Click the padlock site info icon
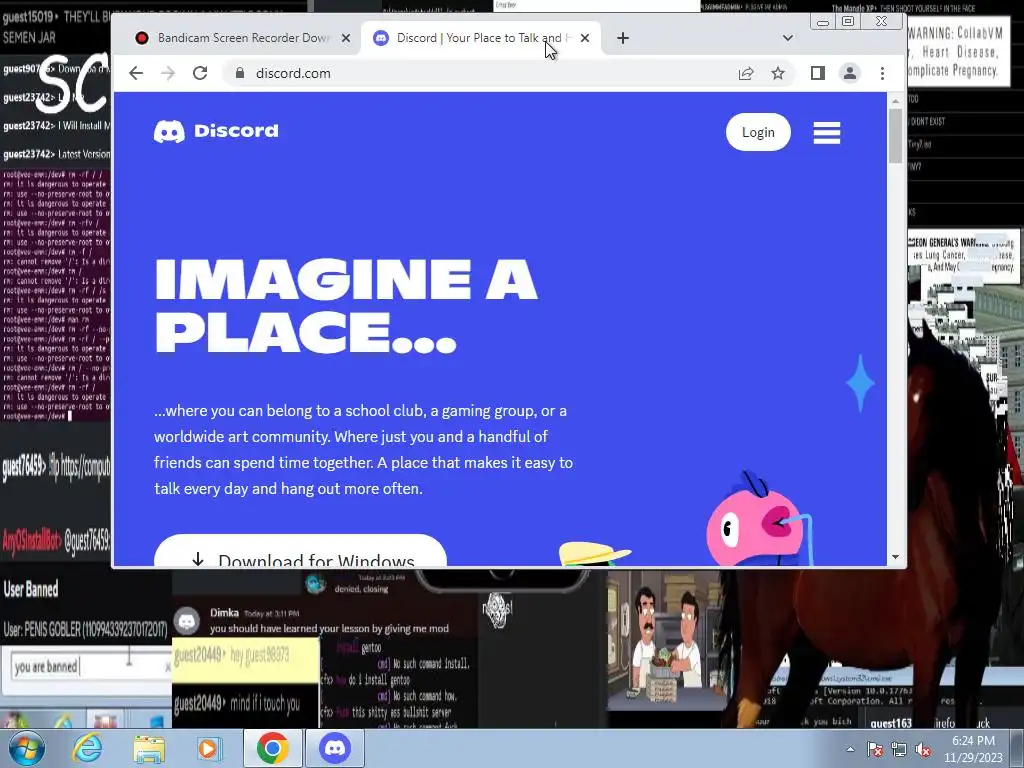Viewport: 1024px width, 768px height. [240, 73]
